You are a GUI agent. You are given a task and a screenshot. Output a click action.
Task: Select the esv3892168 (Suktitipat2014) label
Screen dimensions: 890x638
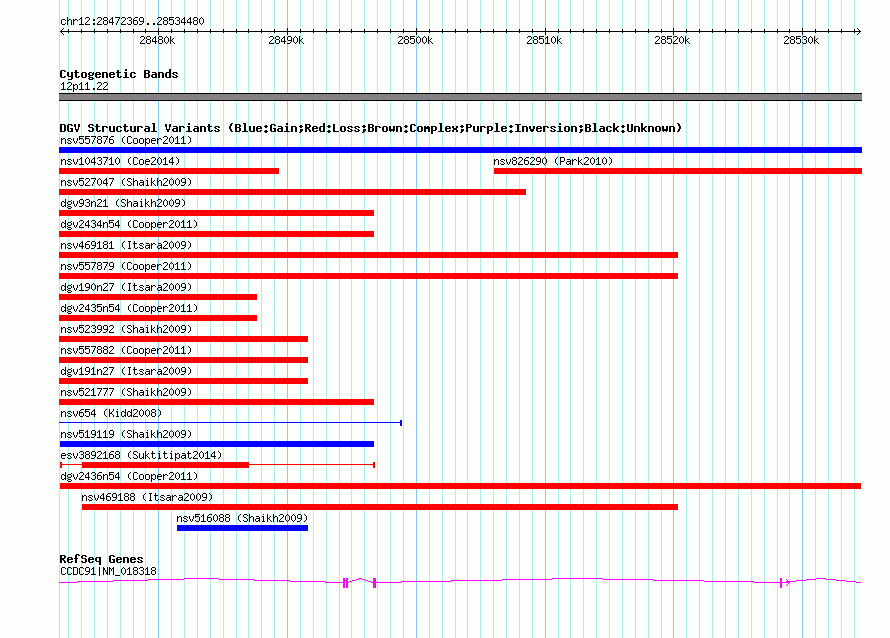[x=141, y=455]
